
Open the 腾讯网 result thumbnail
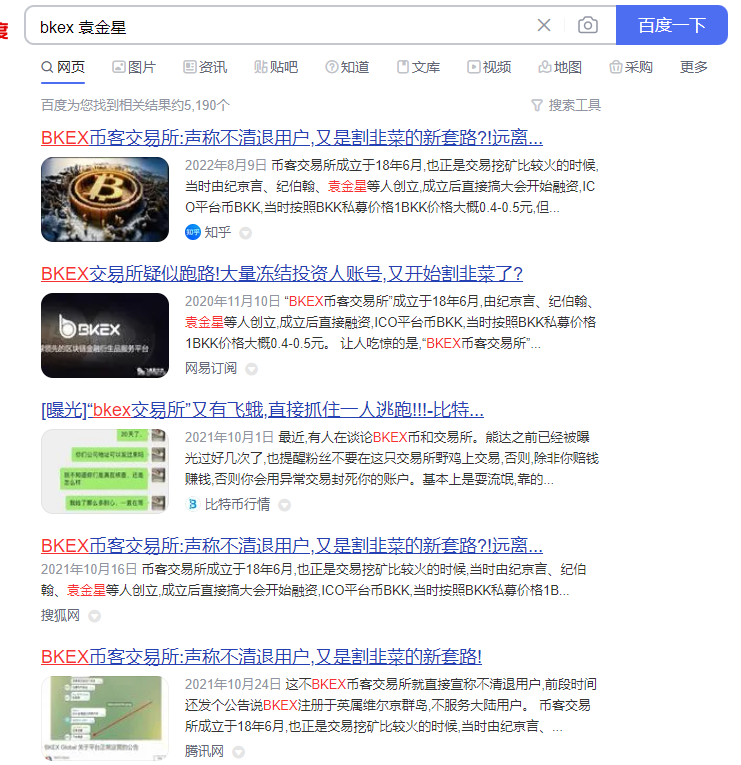coord(105,718)
